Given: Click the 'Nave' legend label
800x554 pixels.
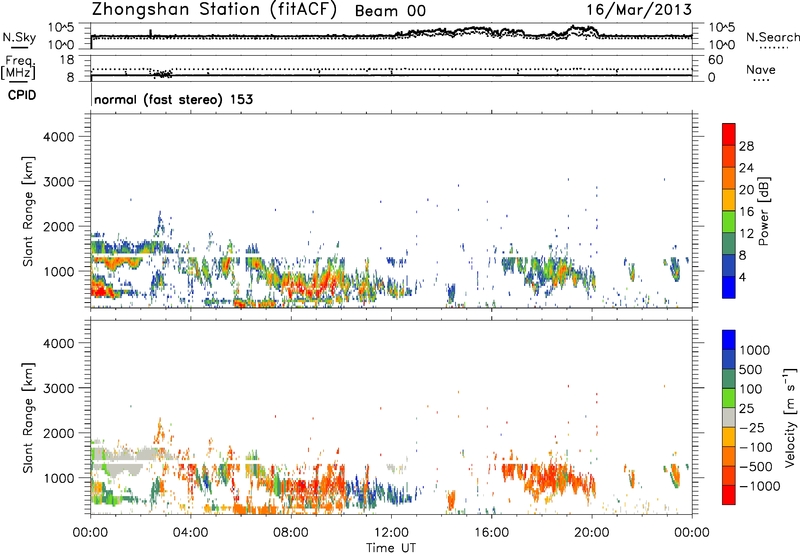Looking at the screenshot, I should tap(760, 70).
